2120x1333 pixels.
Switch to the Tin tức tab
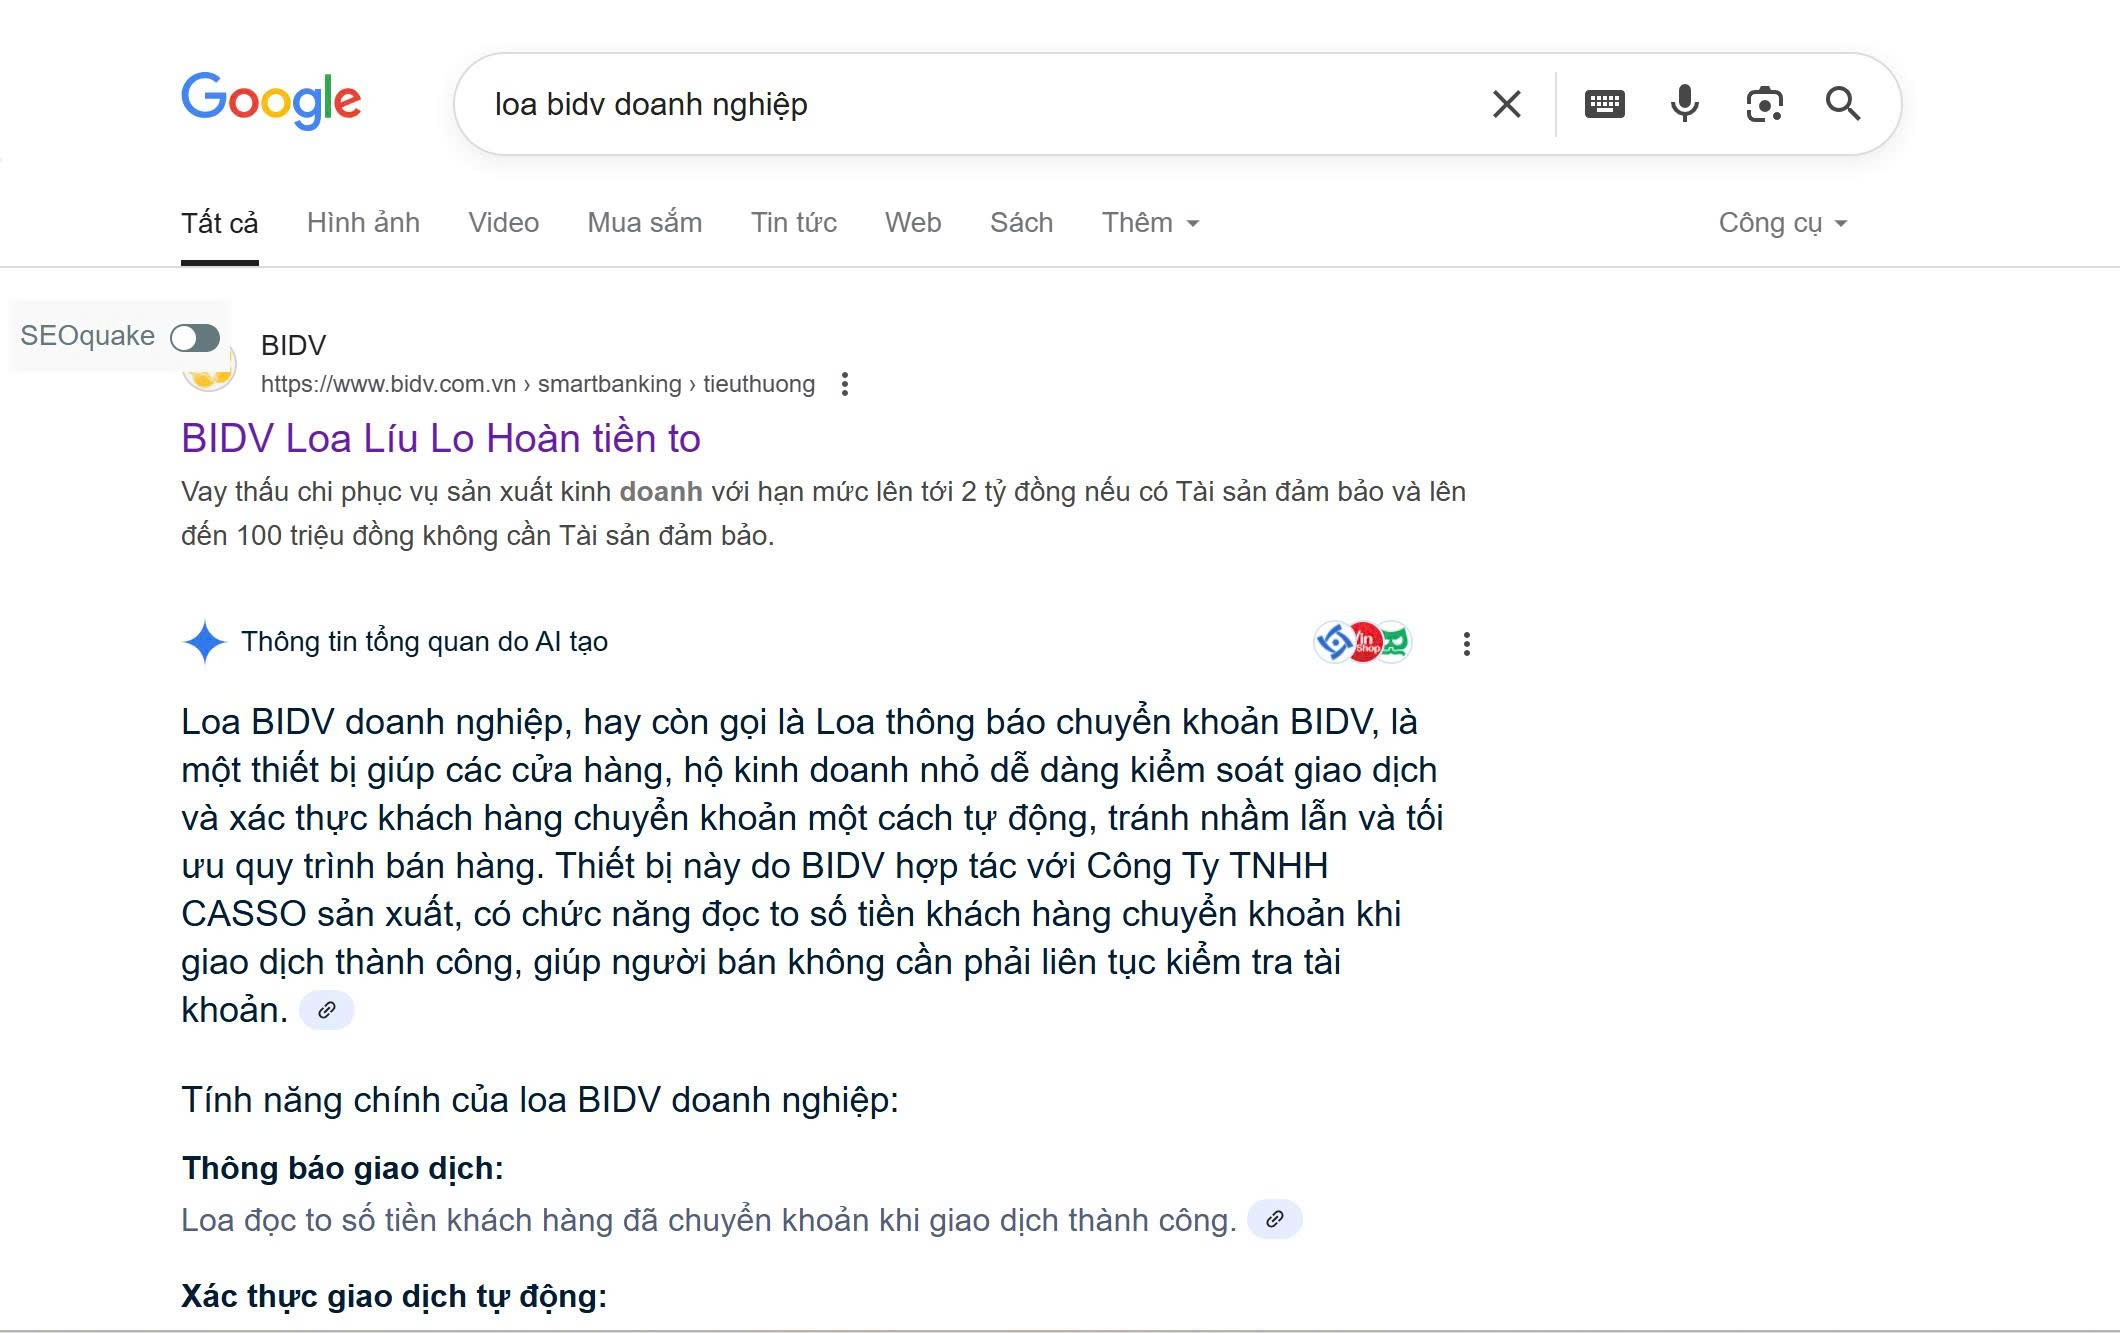point(793,223)
